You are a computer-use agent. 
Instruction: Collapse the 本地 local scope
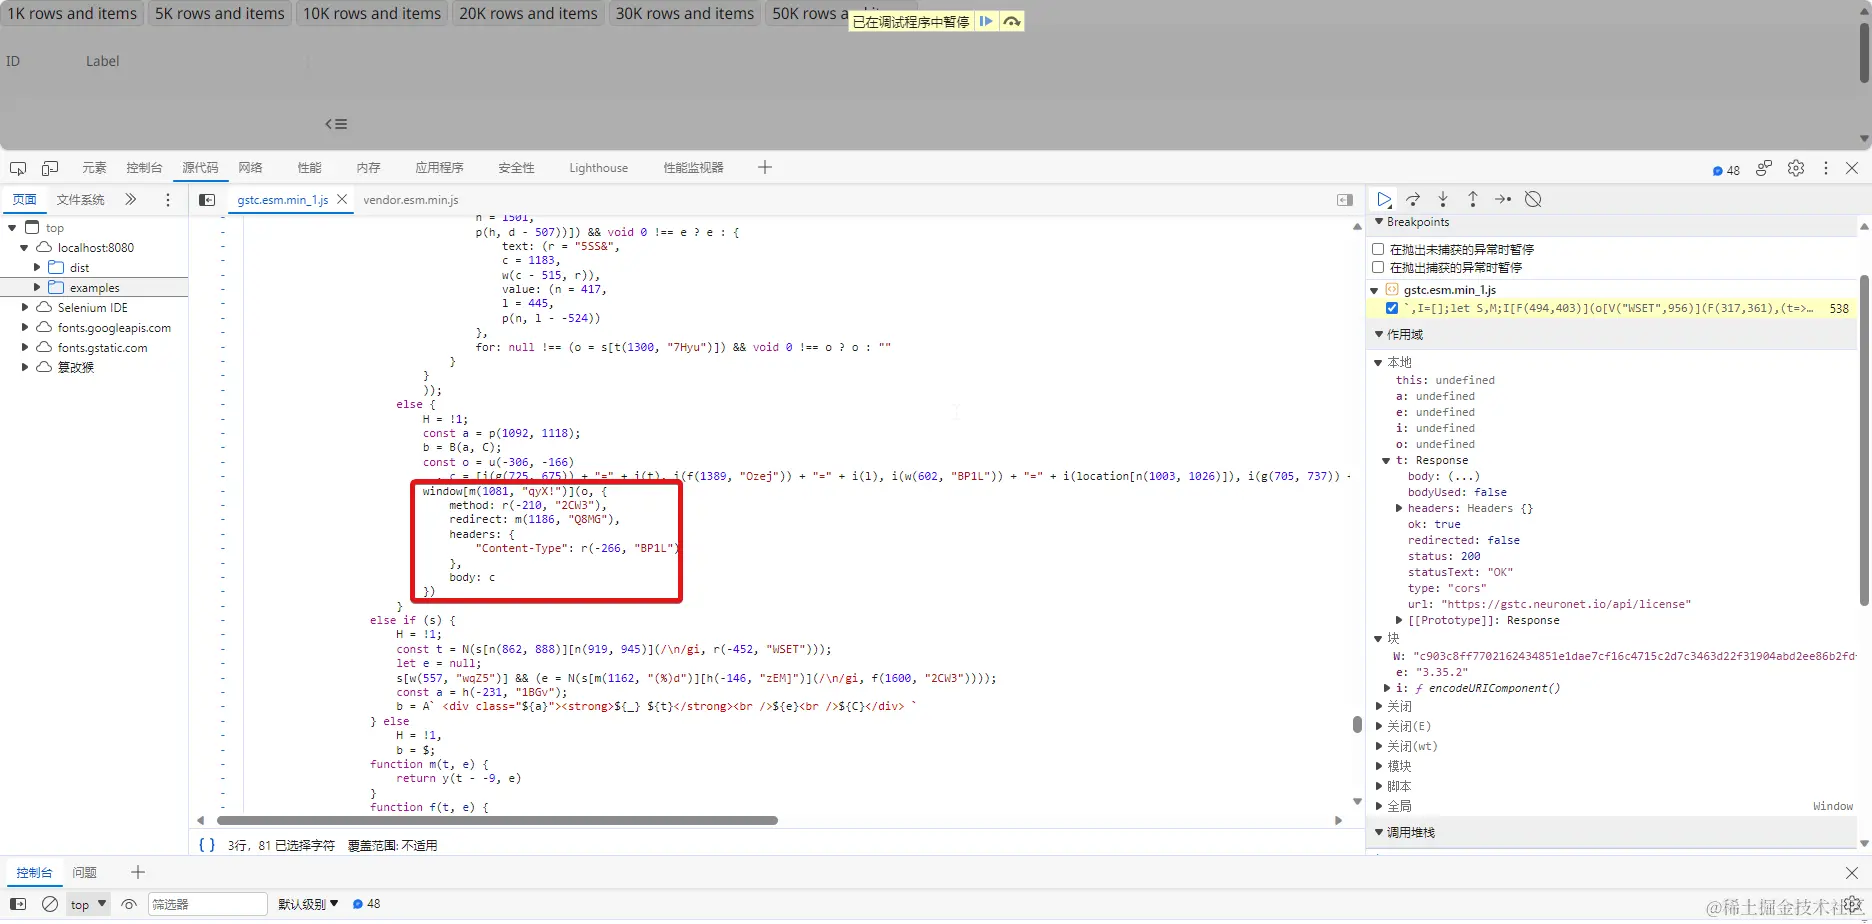(x=1379, y=362)
